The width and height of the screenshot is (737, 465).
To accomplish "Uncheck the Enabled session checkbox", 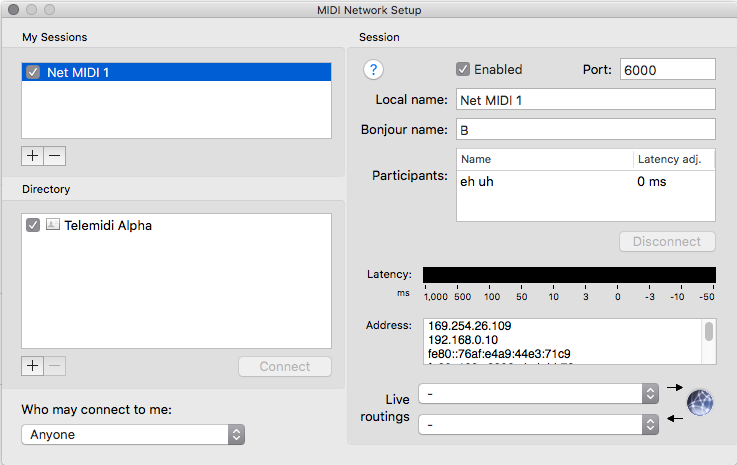I will coord(463,69).
